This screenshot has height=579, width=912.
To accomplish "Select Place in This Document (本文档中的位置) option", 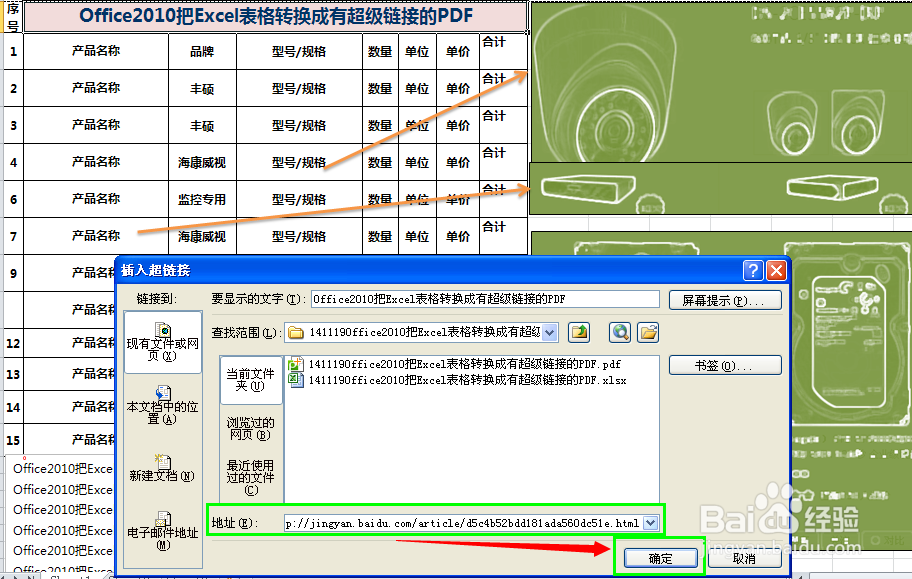I will pyautogui.click(x=163, y=404).
